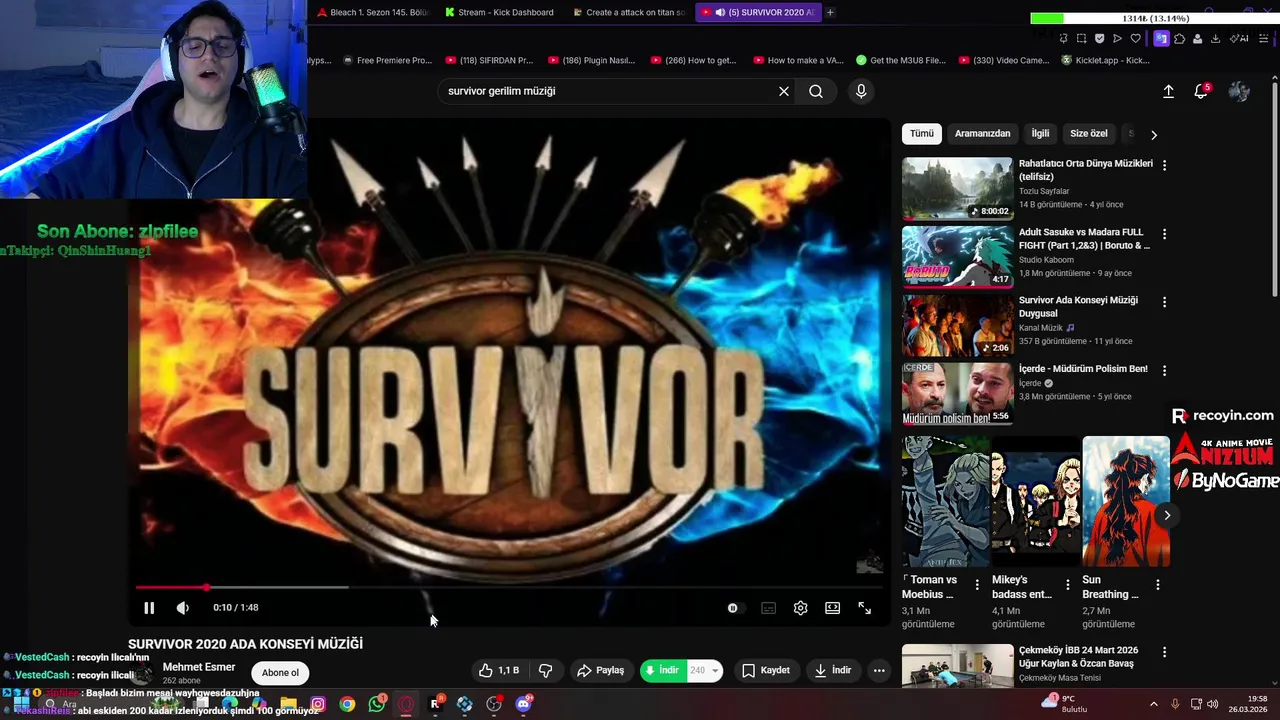Viewport: 1280px width, 720px height.
Task: Switch the player to theater mode
Action: pyautogui.click(x=832, y=608)
